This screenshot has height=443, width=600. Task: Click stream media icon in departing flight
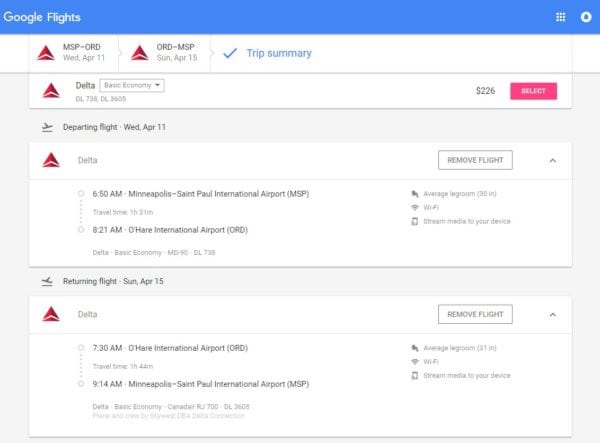point(415,222)
